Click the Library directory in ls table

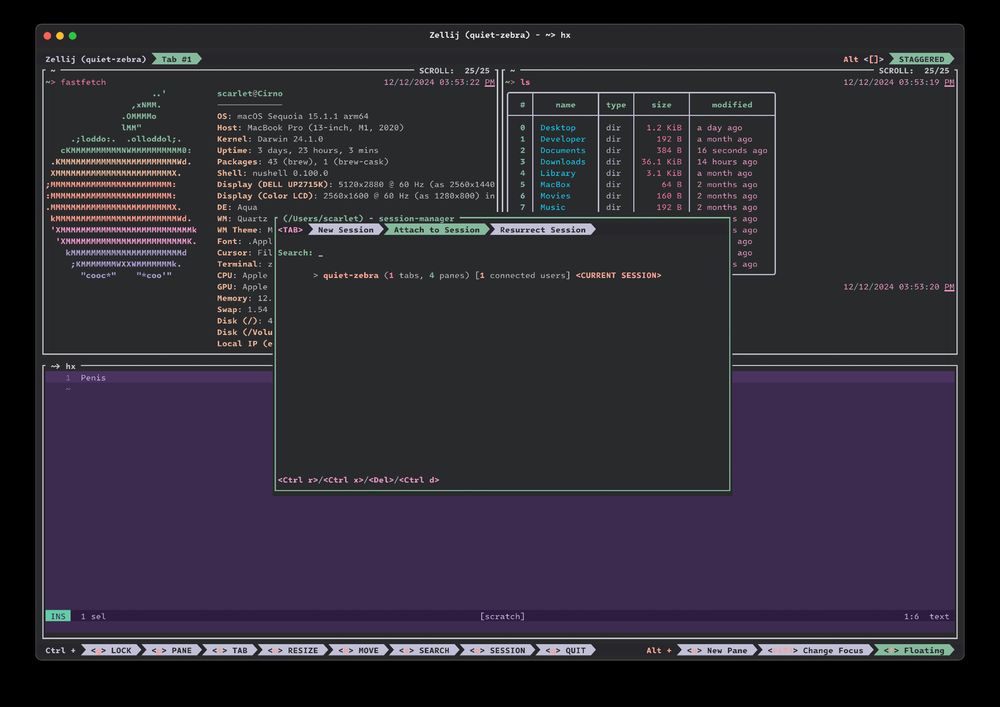point(557,173)
